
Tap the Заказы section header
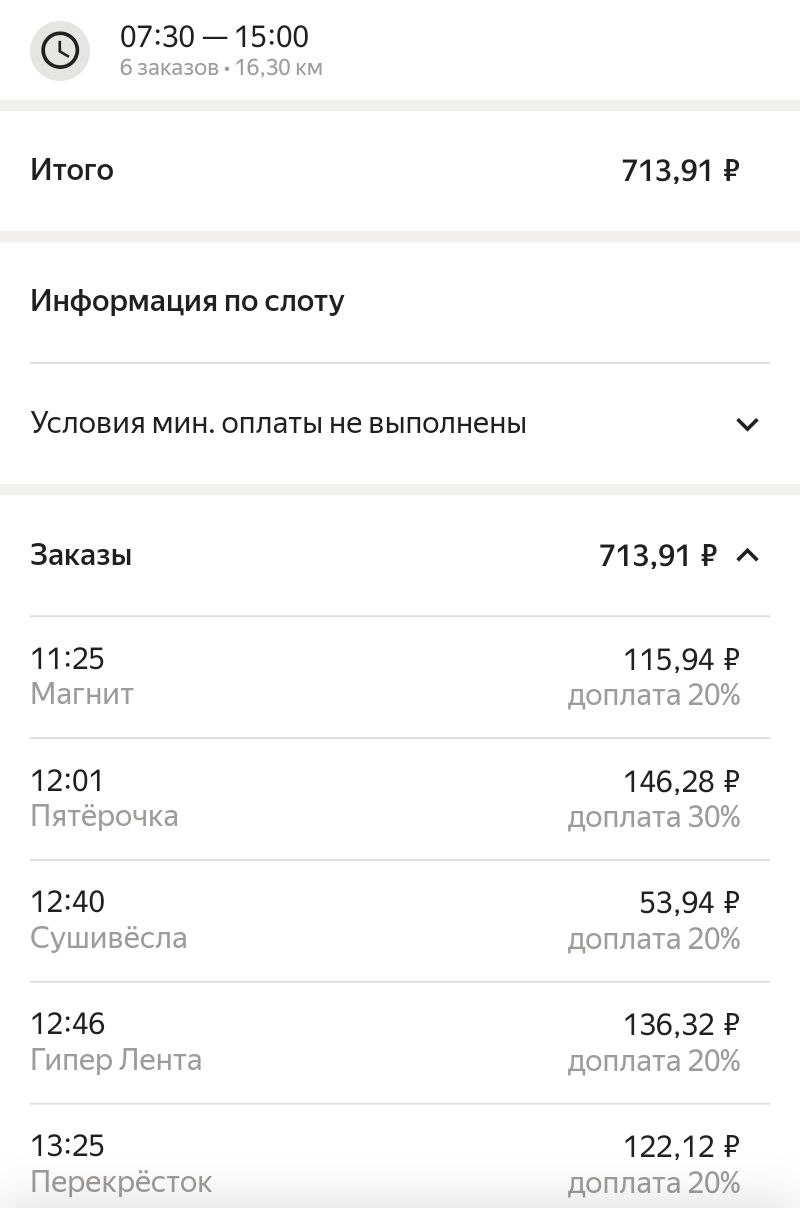point(81,554)
